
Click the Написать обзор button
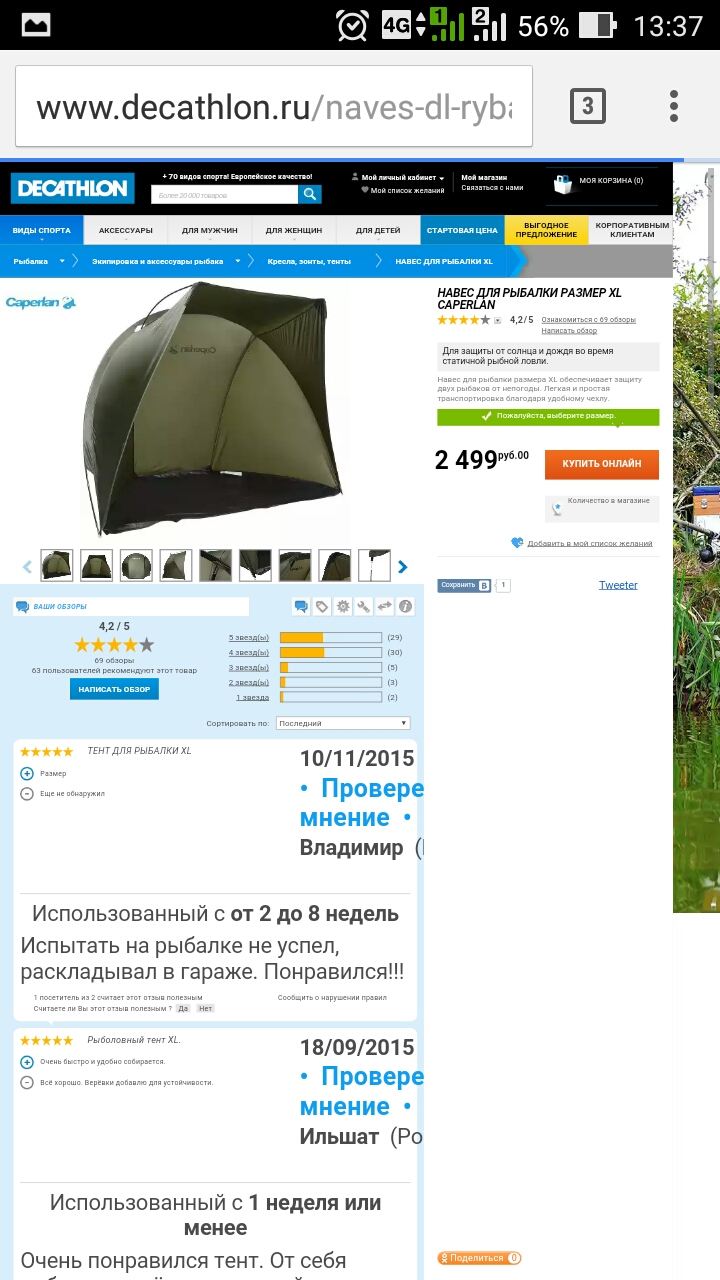(x=114, y=689)
